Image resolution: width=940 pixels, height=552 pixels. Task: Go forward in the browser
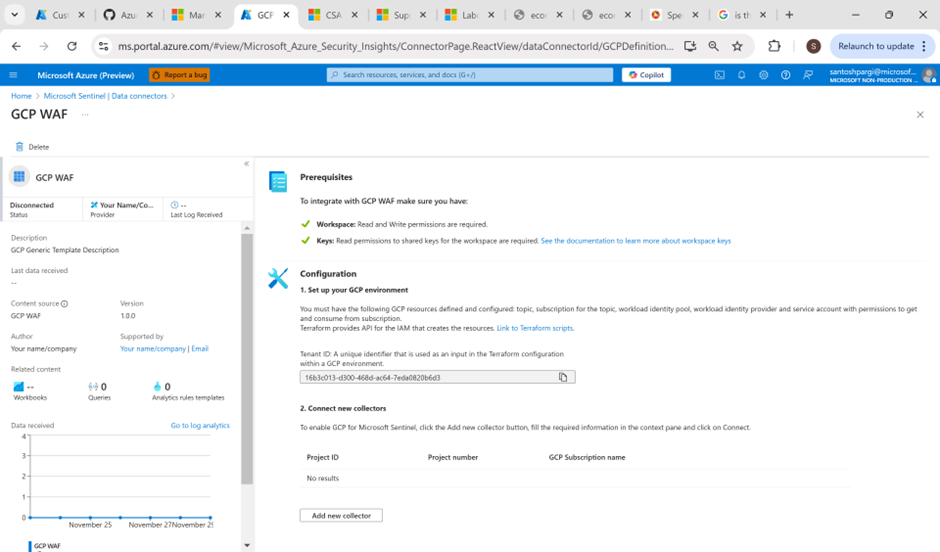pyautogui.click(x=44, y=46)
